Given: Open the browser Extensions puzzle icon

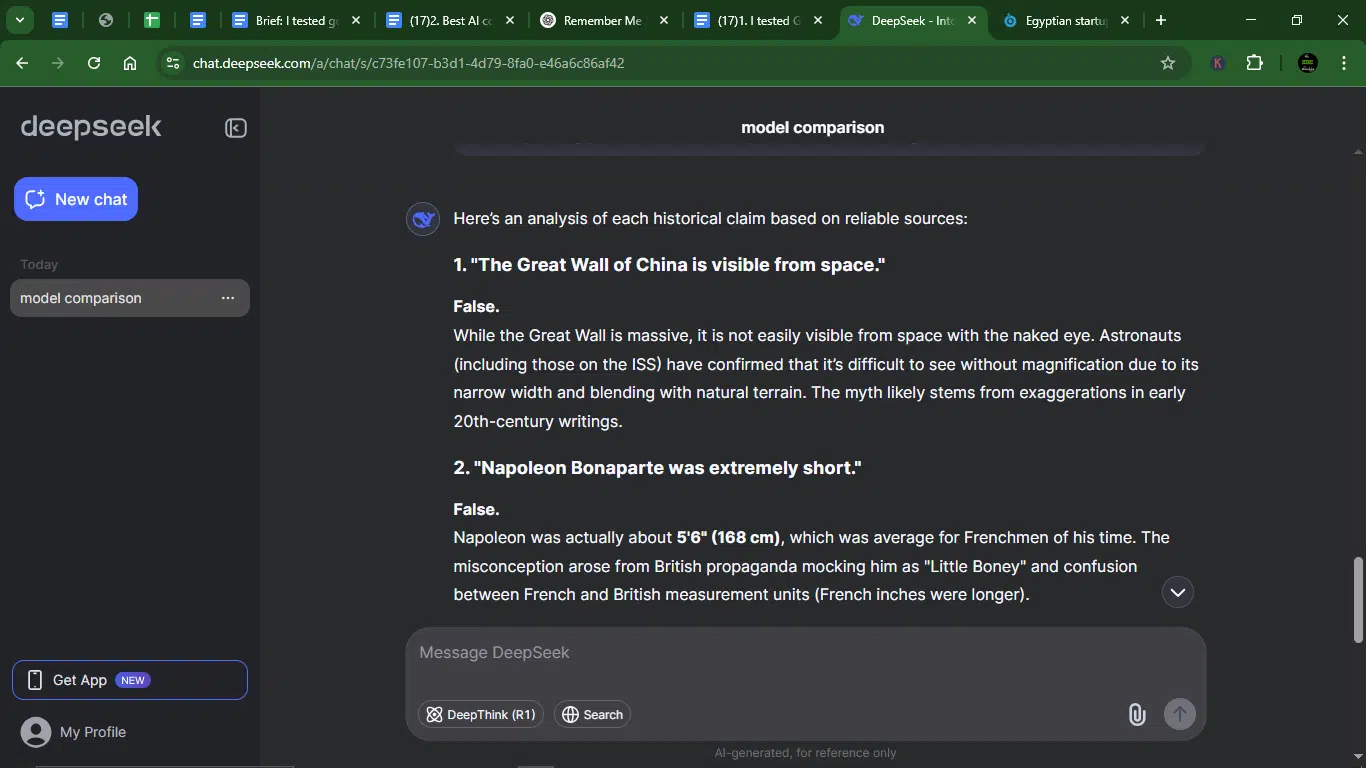Looking at the screenshot, I should click(1254, 63).
